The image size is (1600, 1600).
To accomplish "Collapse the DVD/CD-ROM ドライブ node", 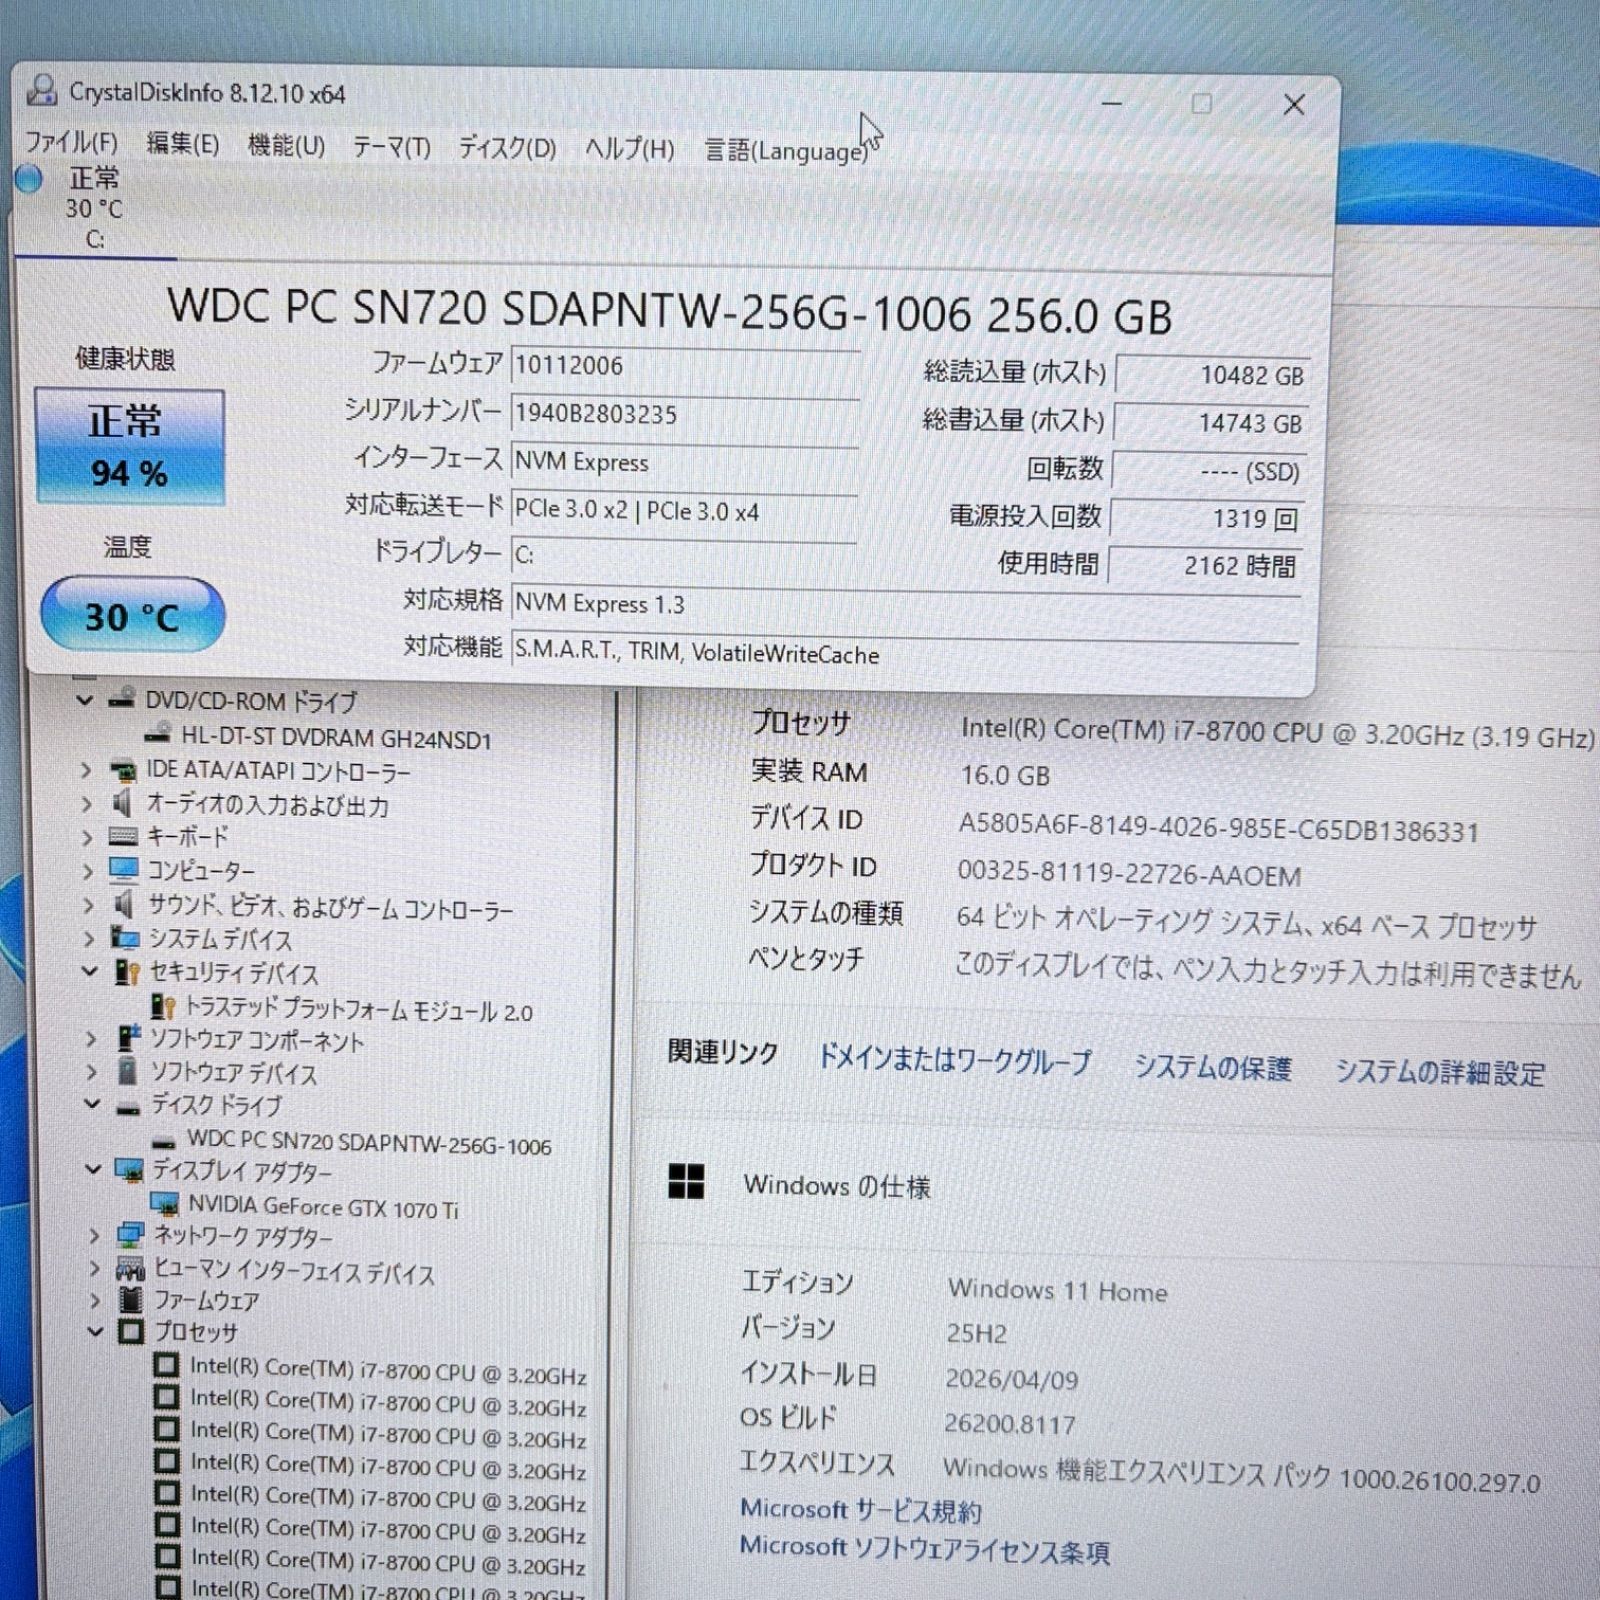I will [85, 699].
